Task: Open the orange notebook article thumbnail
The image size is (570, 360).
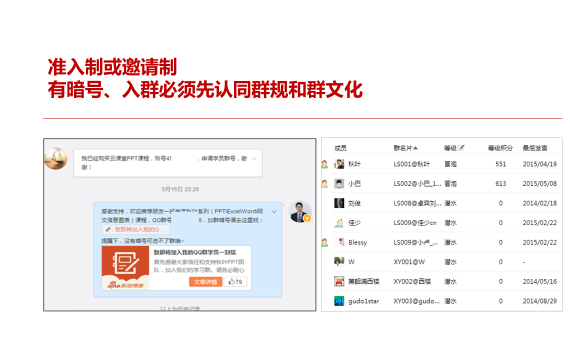Action: (125, 268)
